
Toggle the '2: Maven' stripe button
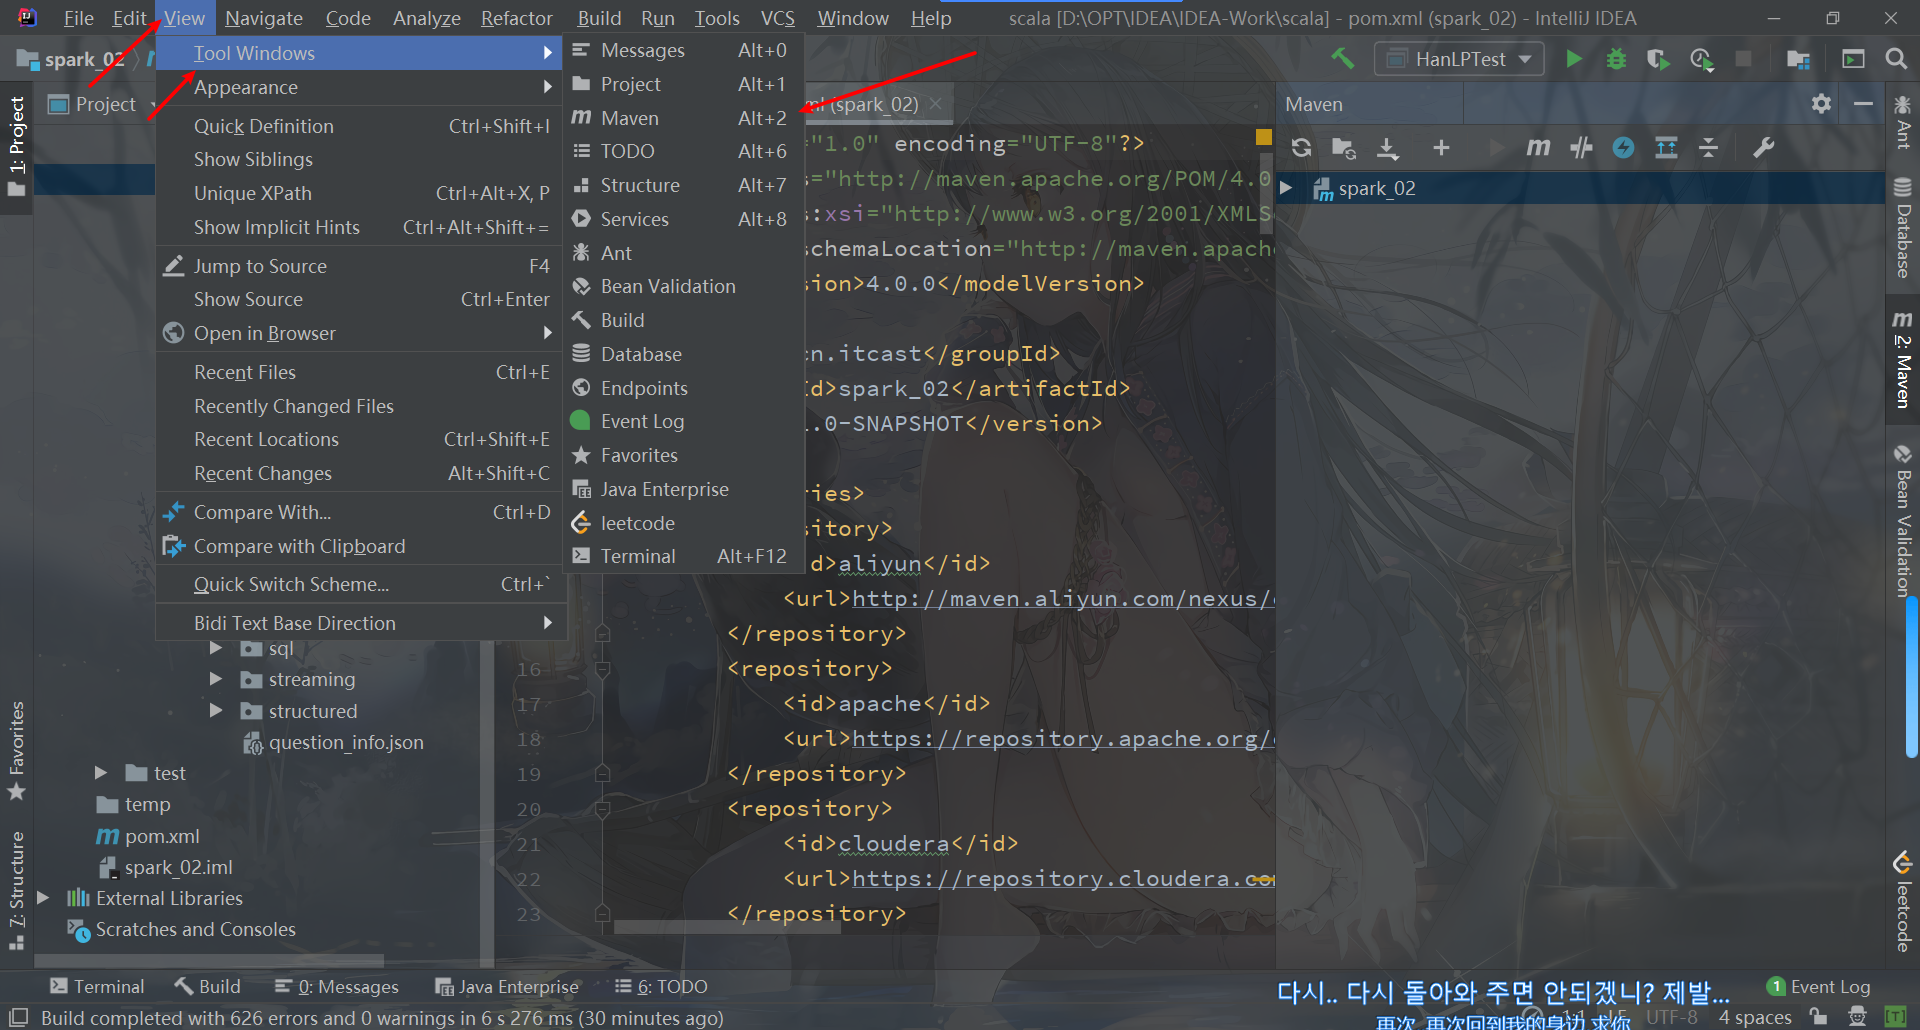1902,359
